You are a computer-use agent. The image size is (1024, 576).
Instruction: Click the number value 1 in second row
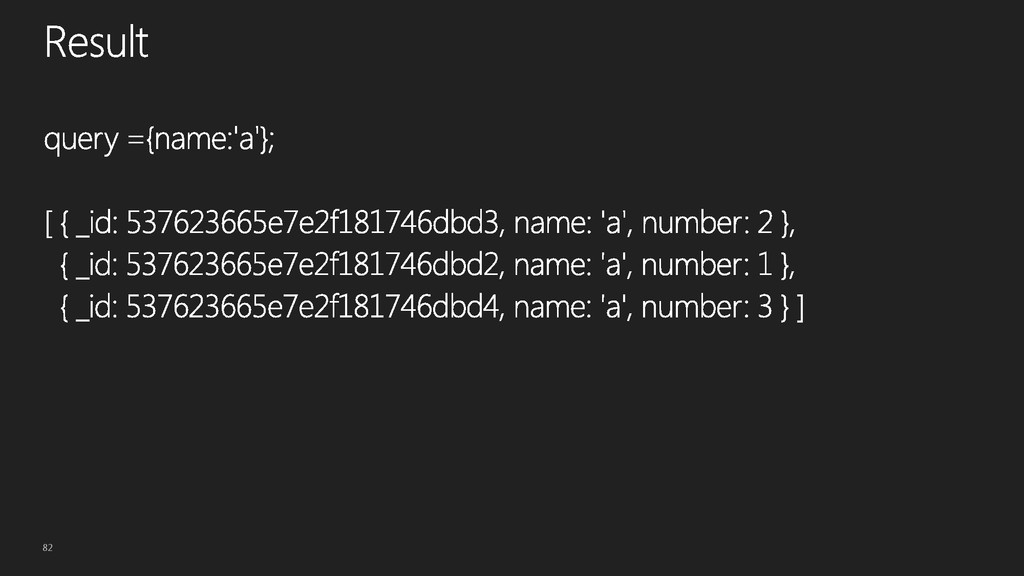click(x=765, y=264)
